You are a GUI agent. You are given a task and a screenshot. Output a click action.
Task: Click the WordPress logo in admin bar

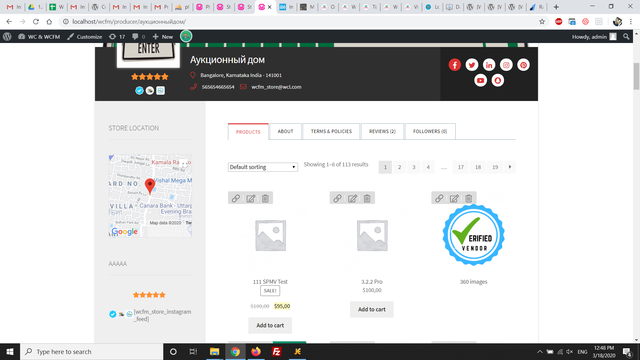point(7,36)
